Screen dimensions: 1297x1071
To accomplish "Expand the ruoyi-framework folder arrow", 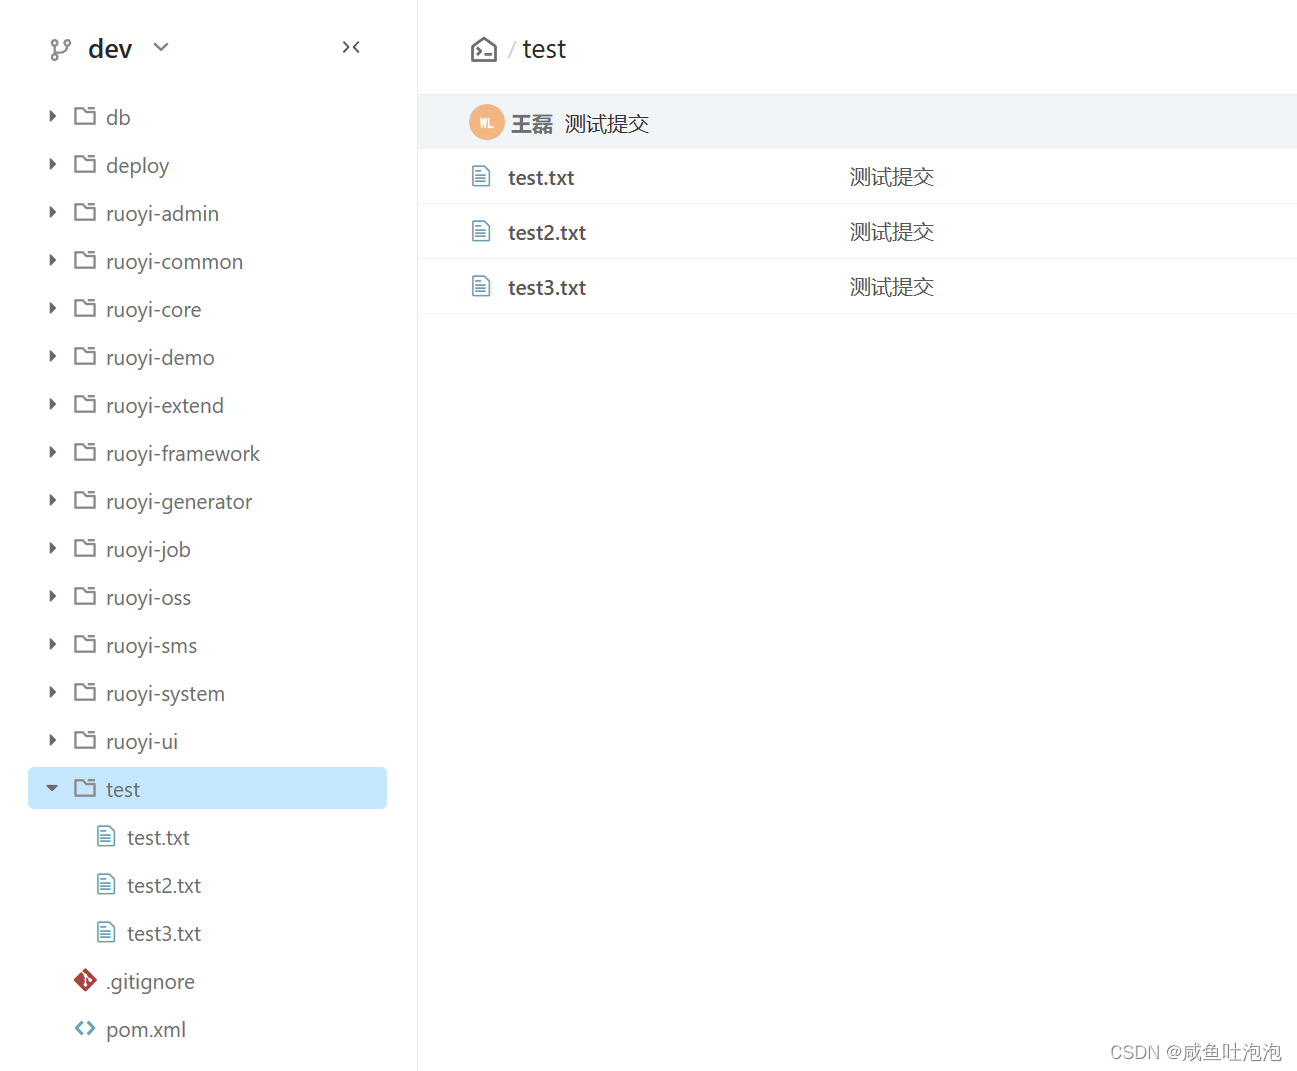I will pyautogui.click(x=53, y=453).
